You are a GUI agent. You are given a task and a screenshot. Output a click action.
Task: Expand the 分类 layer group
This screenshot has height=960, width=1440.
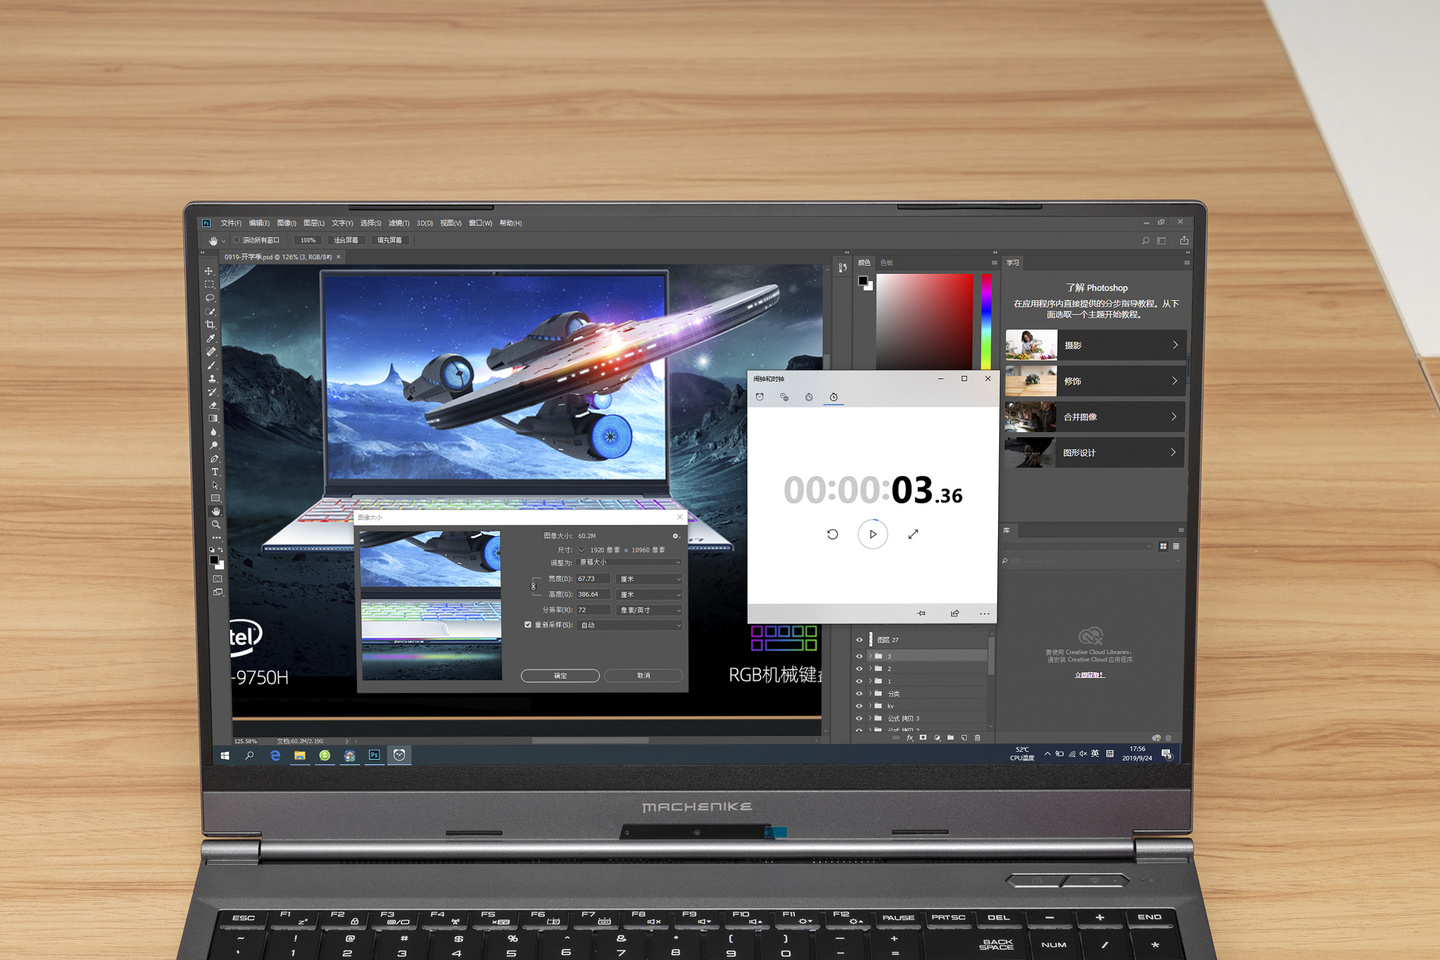pyautogui.click(x=870, y=693)
